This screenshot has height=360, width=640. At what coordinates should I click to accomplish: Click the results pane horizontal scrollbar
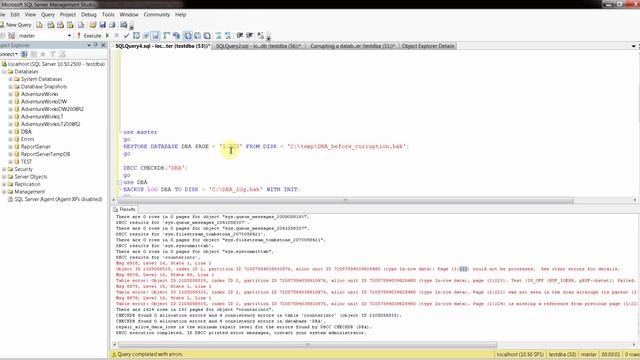307,344
